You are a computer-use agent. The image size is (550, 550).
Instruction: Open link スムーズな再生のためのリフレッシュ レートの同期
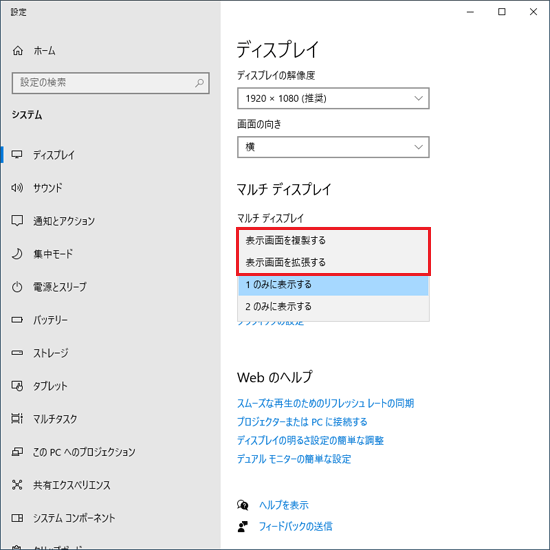pyautogui.click(x=326, y=403)
